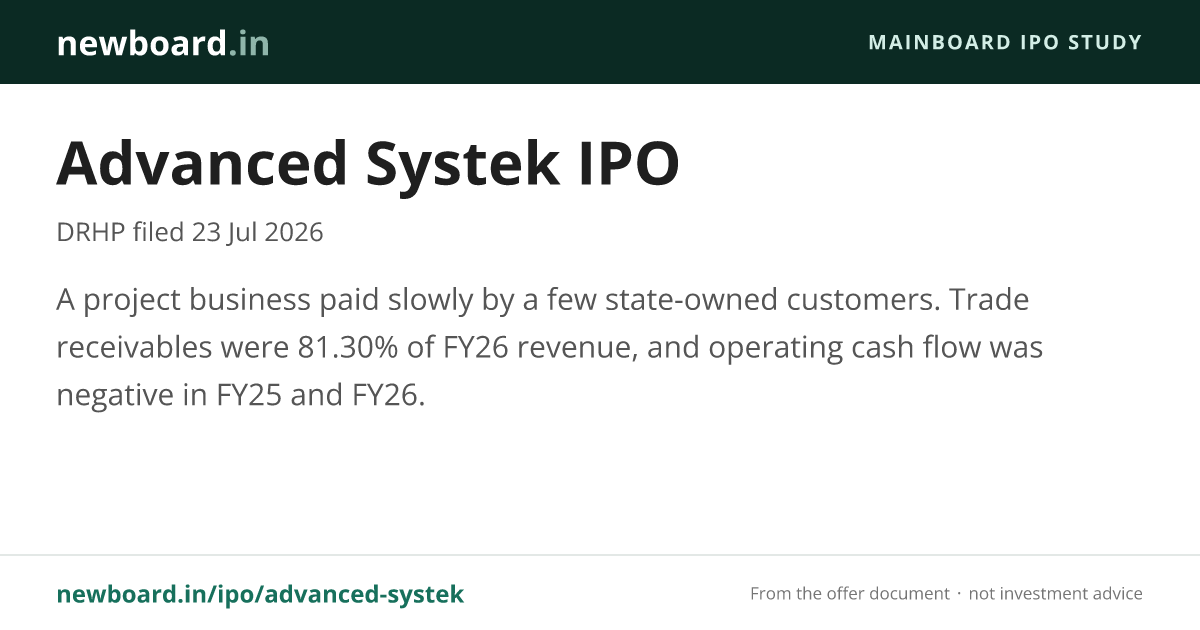Select the word "Advanced" in the heading
The width and height of the screenshot is (1200, 630).
tap(203, 163)
